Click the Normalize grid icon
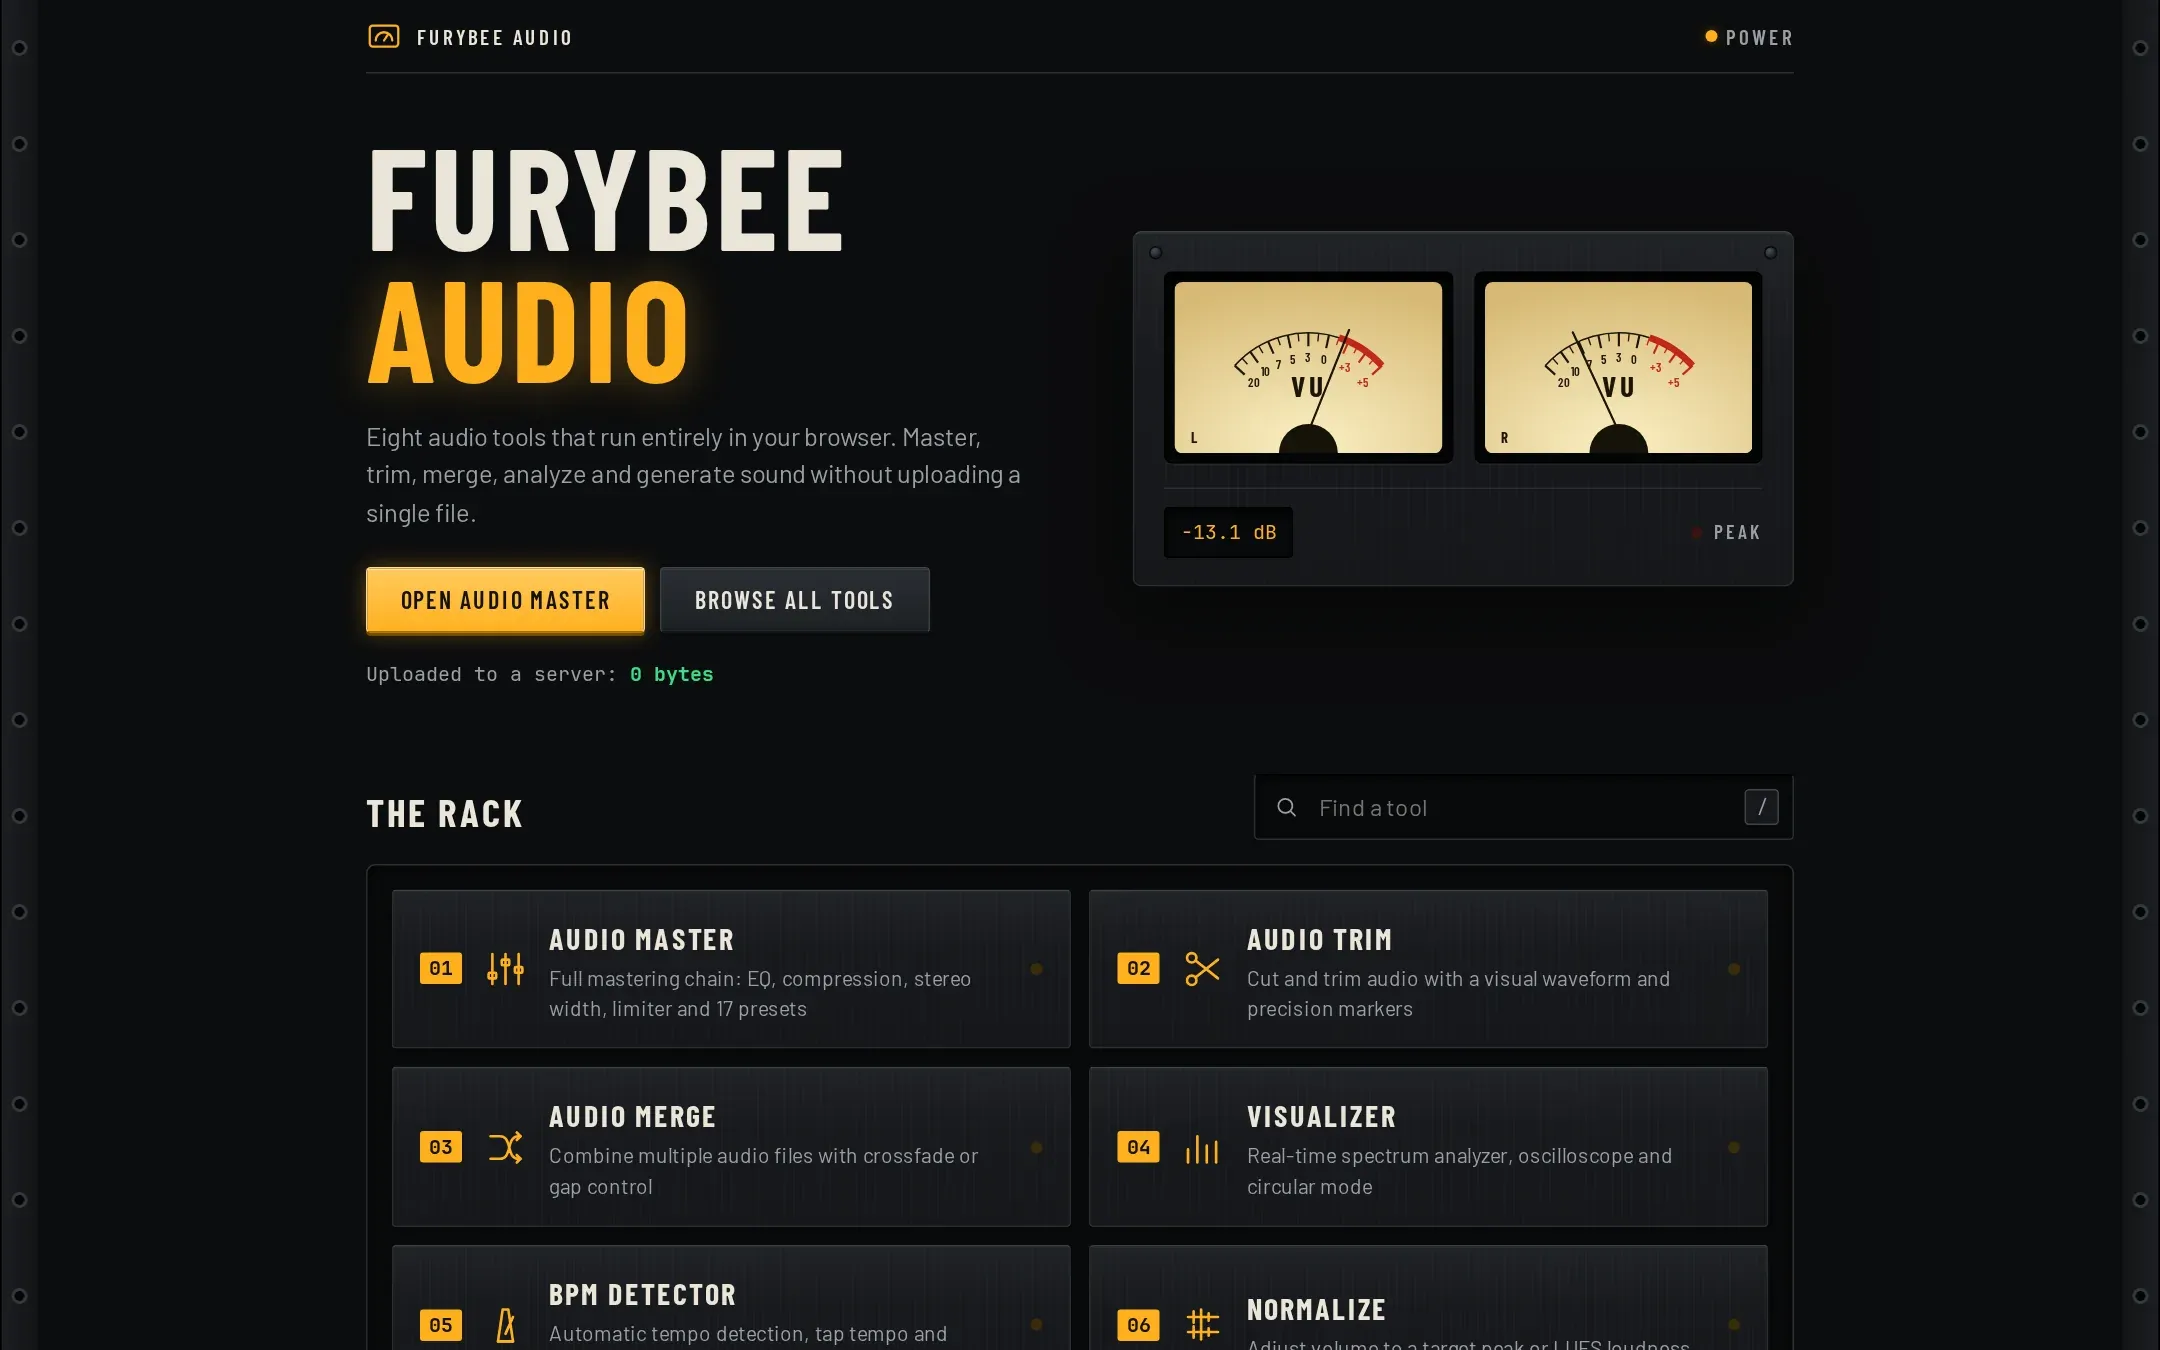The width and height of the screenshot is (2160, 1350). coord(1202,1324)
